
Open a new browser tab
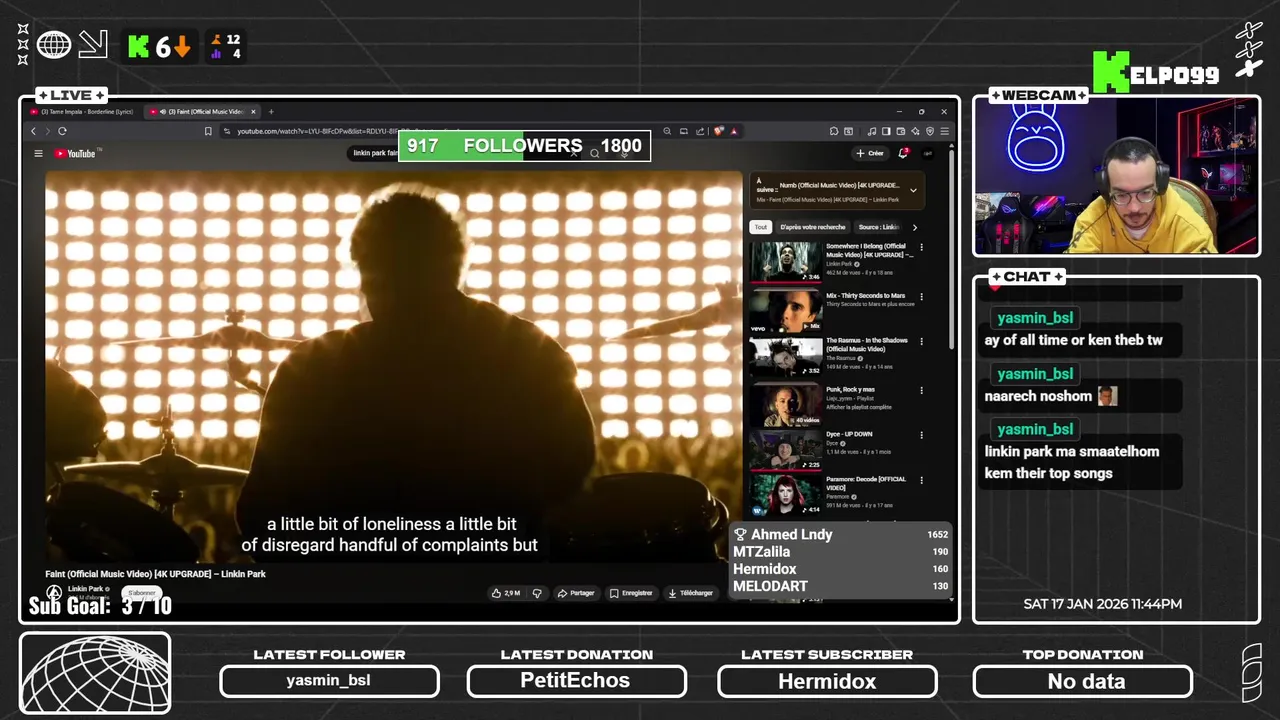coord(271,112)
